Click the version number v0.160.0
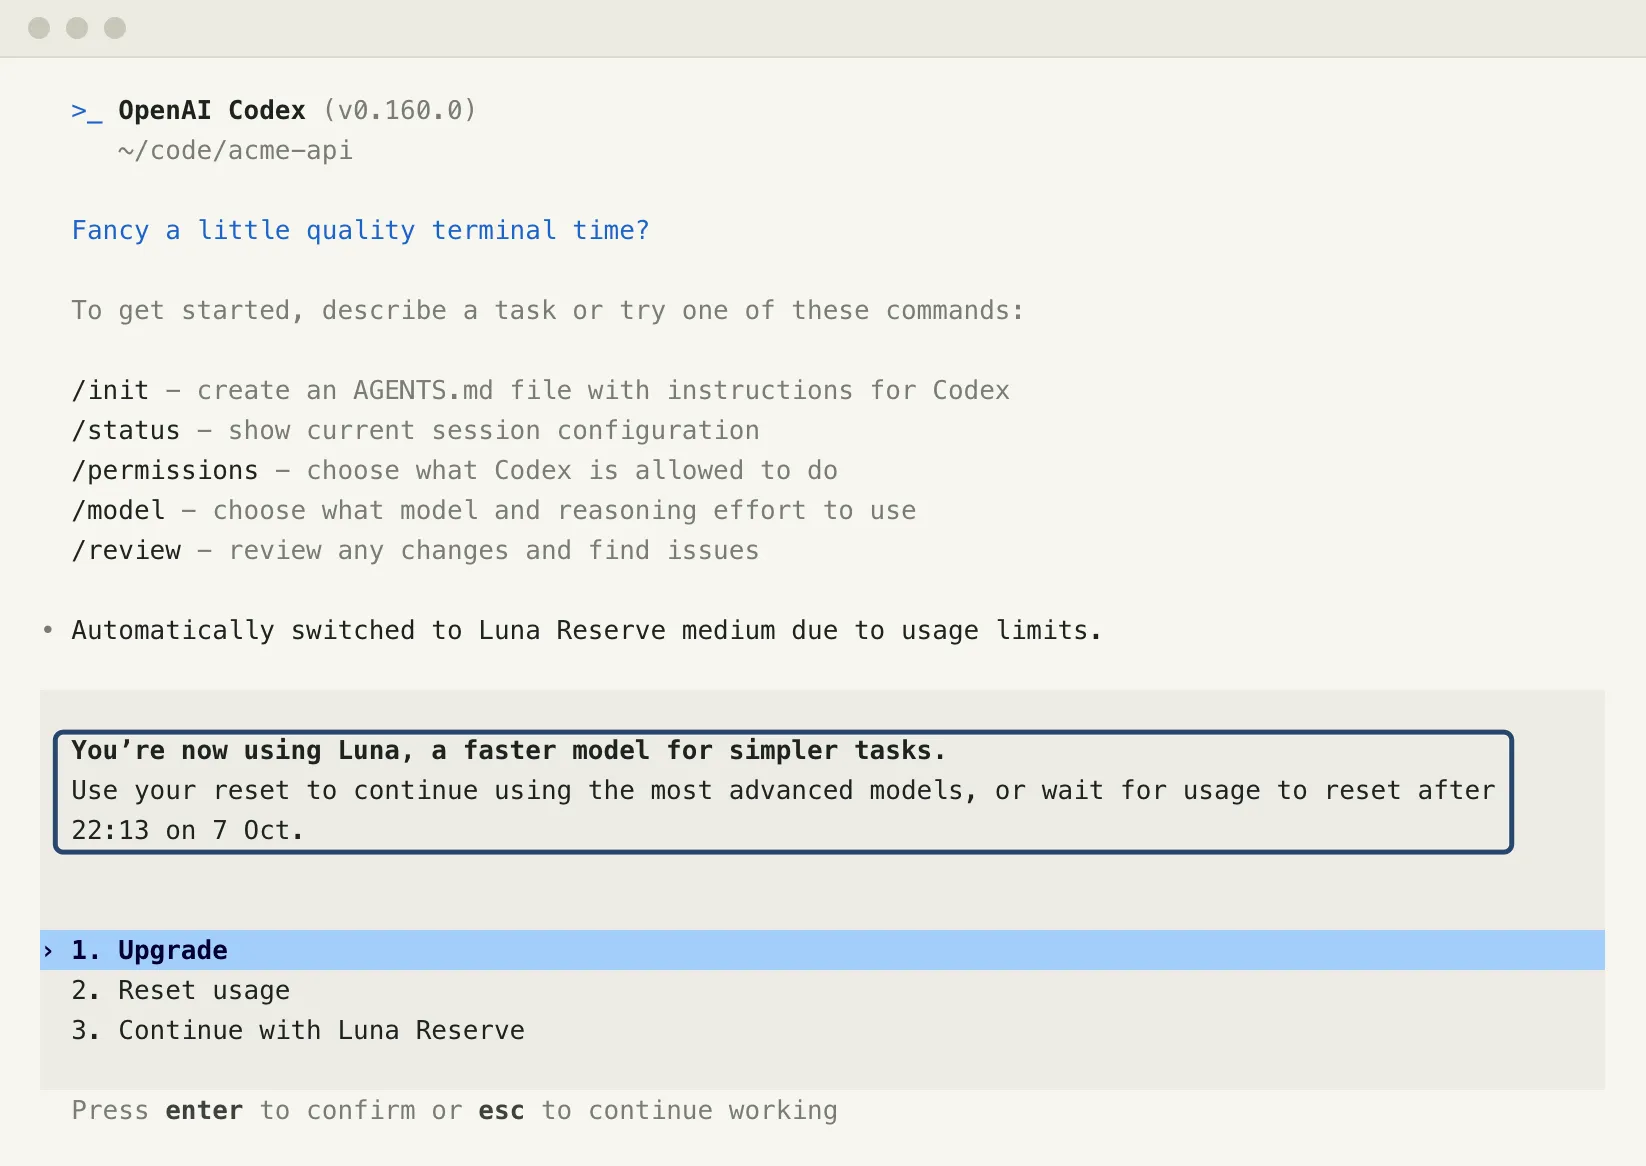This screenshot has width=1646, height=1166. pos(400,110)
